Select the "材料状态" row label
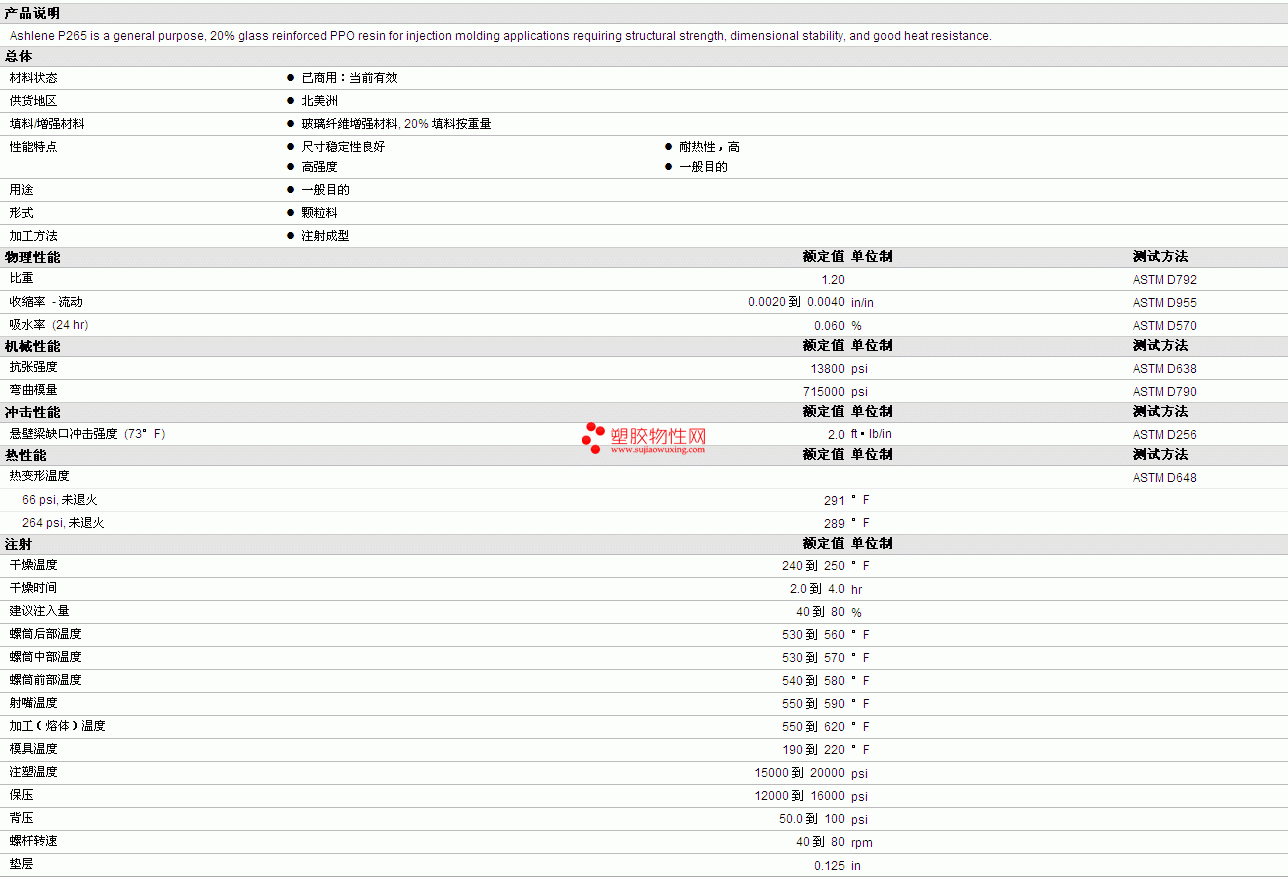1288x878 pixels. click(34, 78)
